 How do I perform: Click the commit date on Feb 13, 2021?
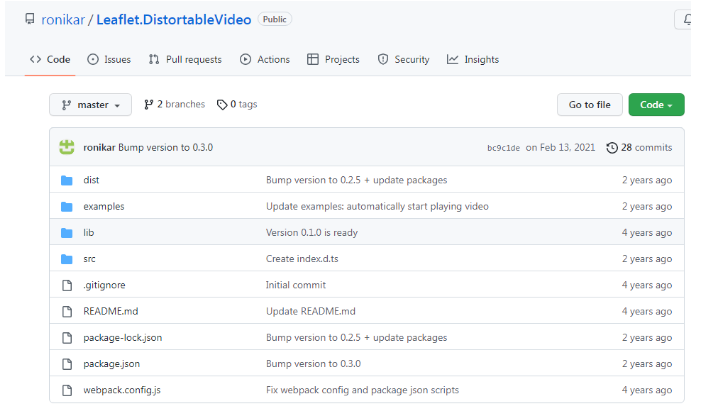click(x=560, y=147)
